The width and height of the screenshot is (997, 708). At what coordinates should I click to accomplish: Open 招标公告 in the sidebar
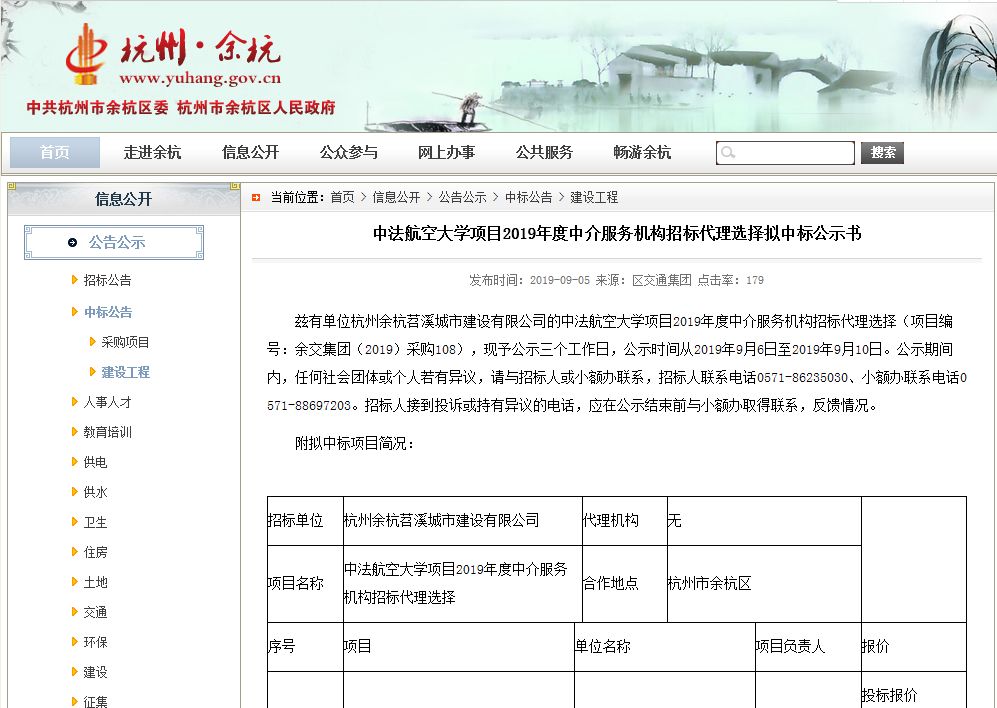tap(107, 281)
